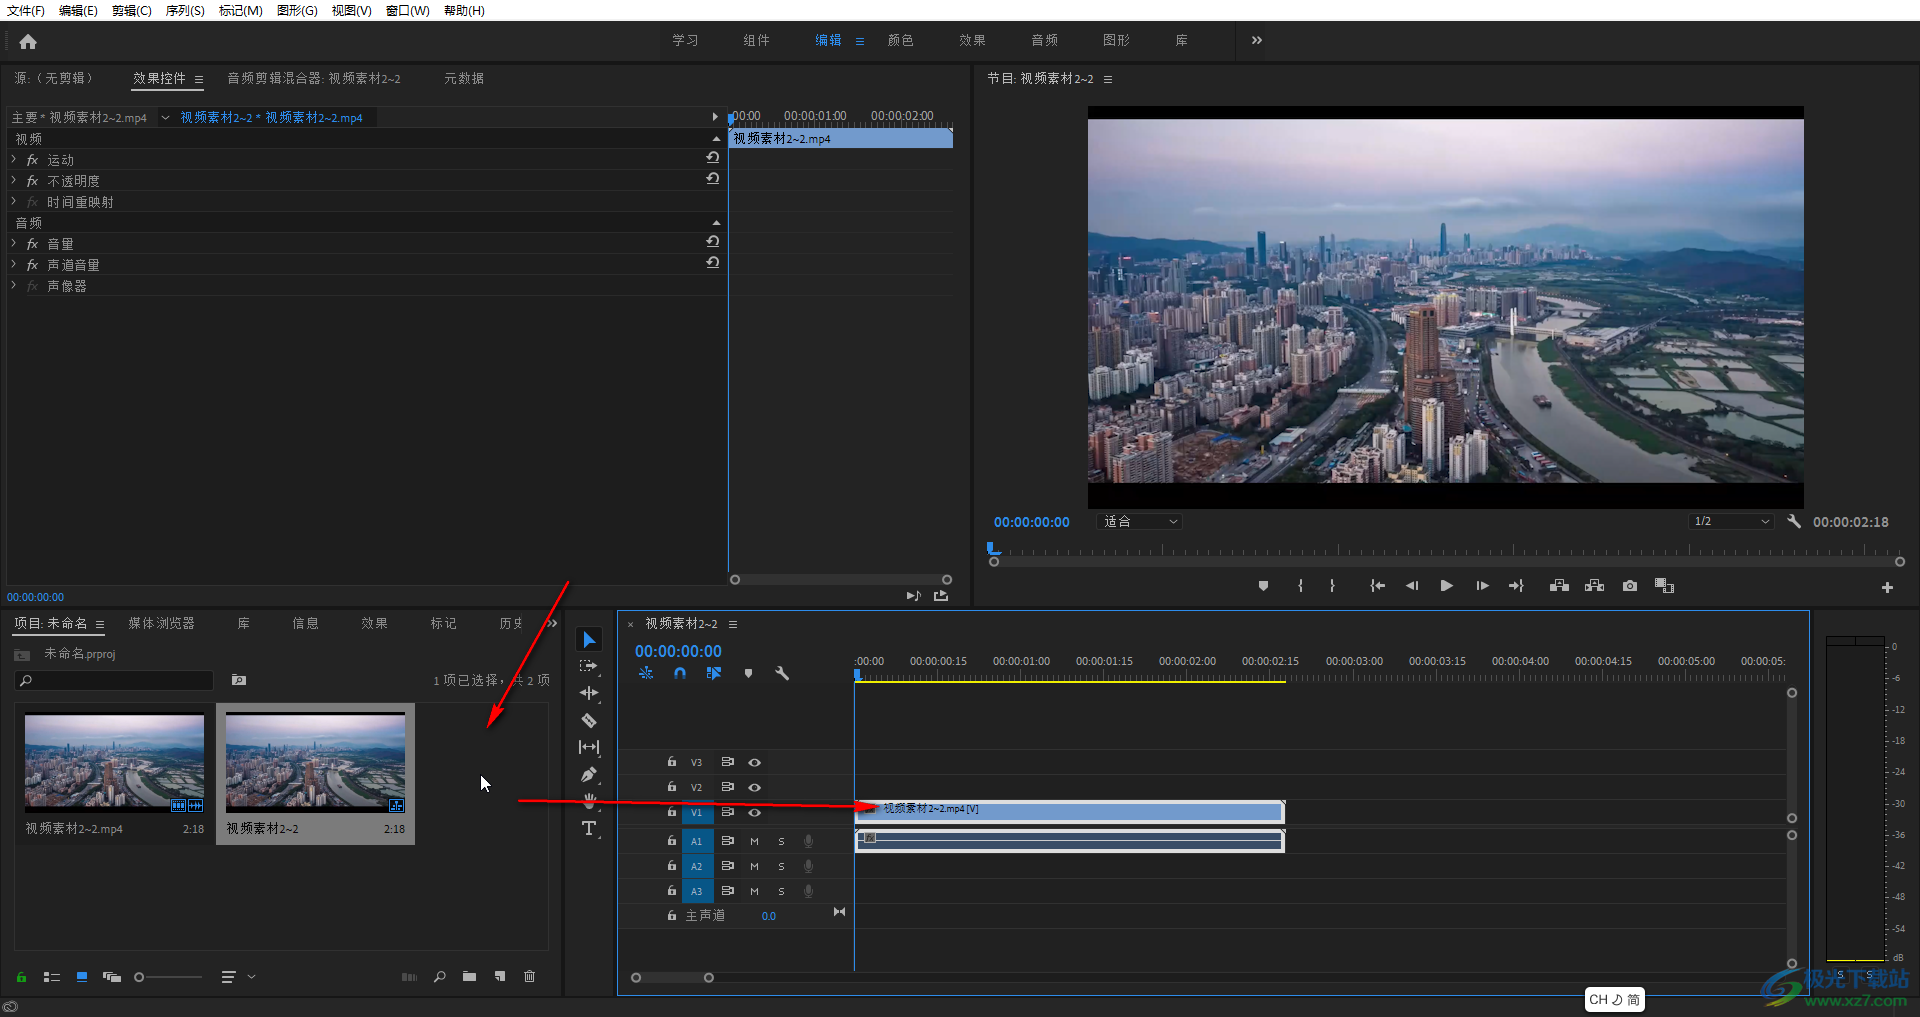The image size is (1920, 1017).
Task: Select the Pen tool
Action: tap(589, 774)
